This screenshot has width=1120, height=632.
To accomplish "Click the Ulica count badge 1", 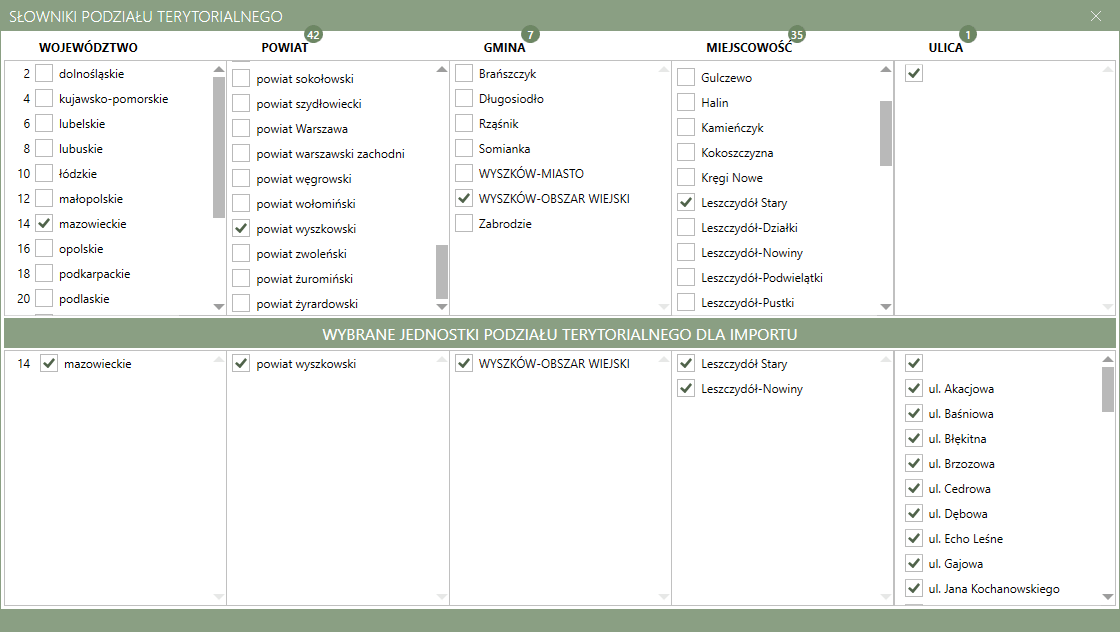I will click(x=967, y=35).
